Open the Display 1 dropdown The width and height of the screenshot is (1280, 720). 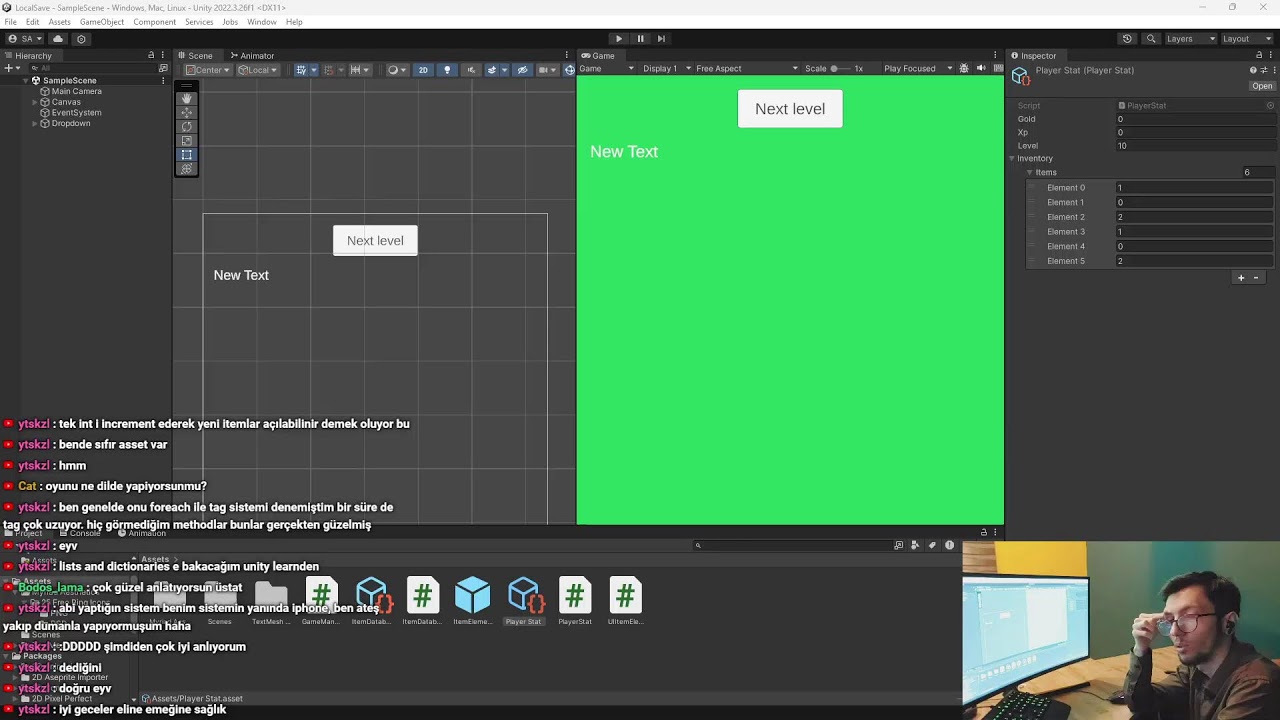click(x=664, y=68)
